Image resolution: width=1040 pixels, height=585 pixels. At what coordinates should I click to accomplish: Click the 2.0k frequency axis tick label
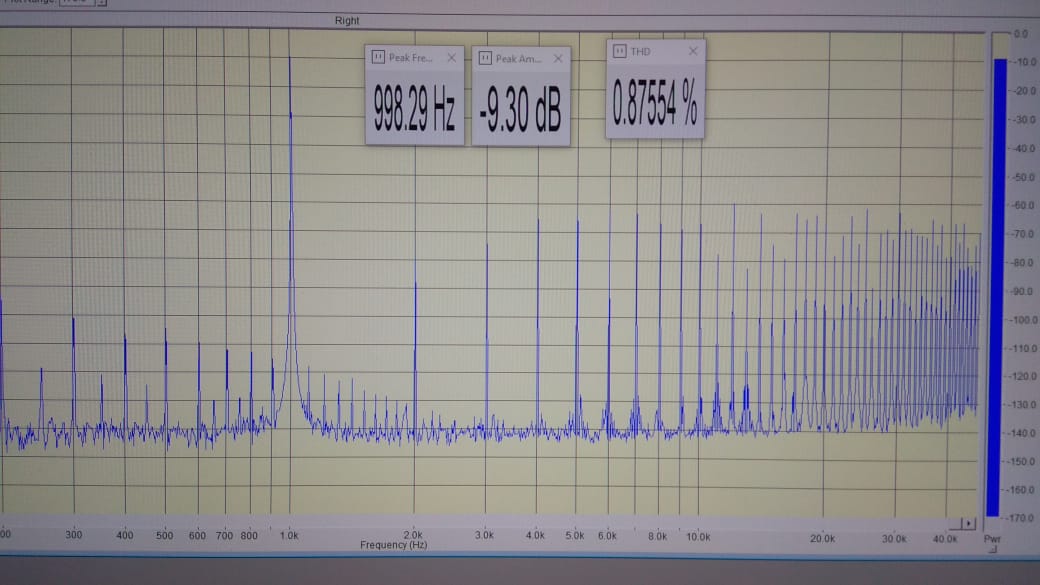(413, 535)
